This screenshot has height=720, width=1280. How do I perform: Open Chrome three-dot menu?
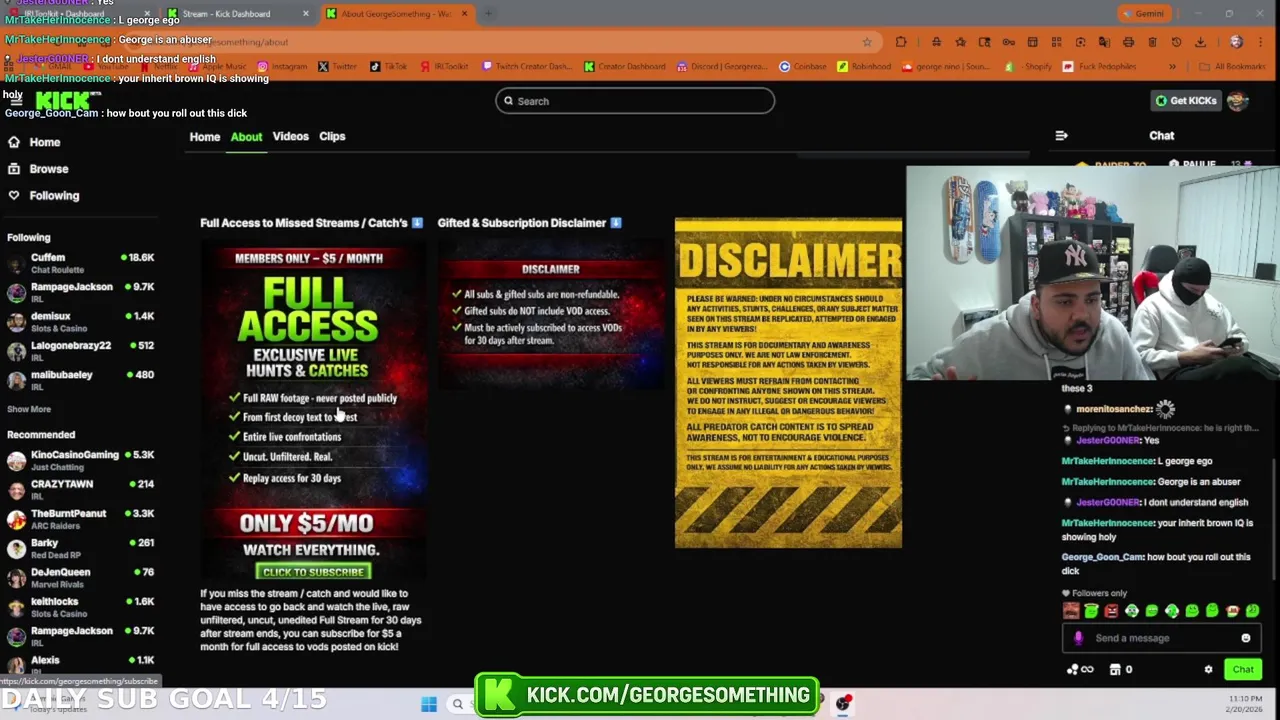(x=1260, y=42)
